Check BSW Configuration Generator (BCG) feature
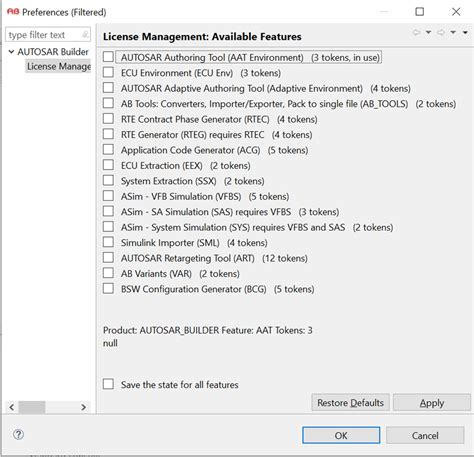 tap(108, 288)
